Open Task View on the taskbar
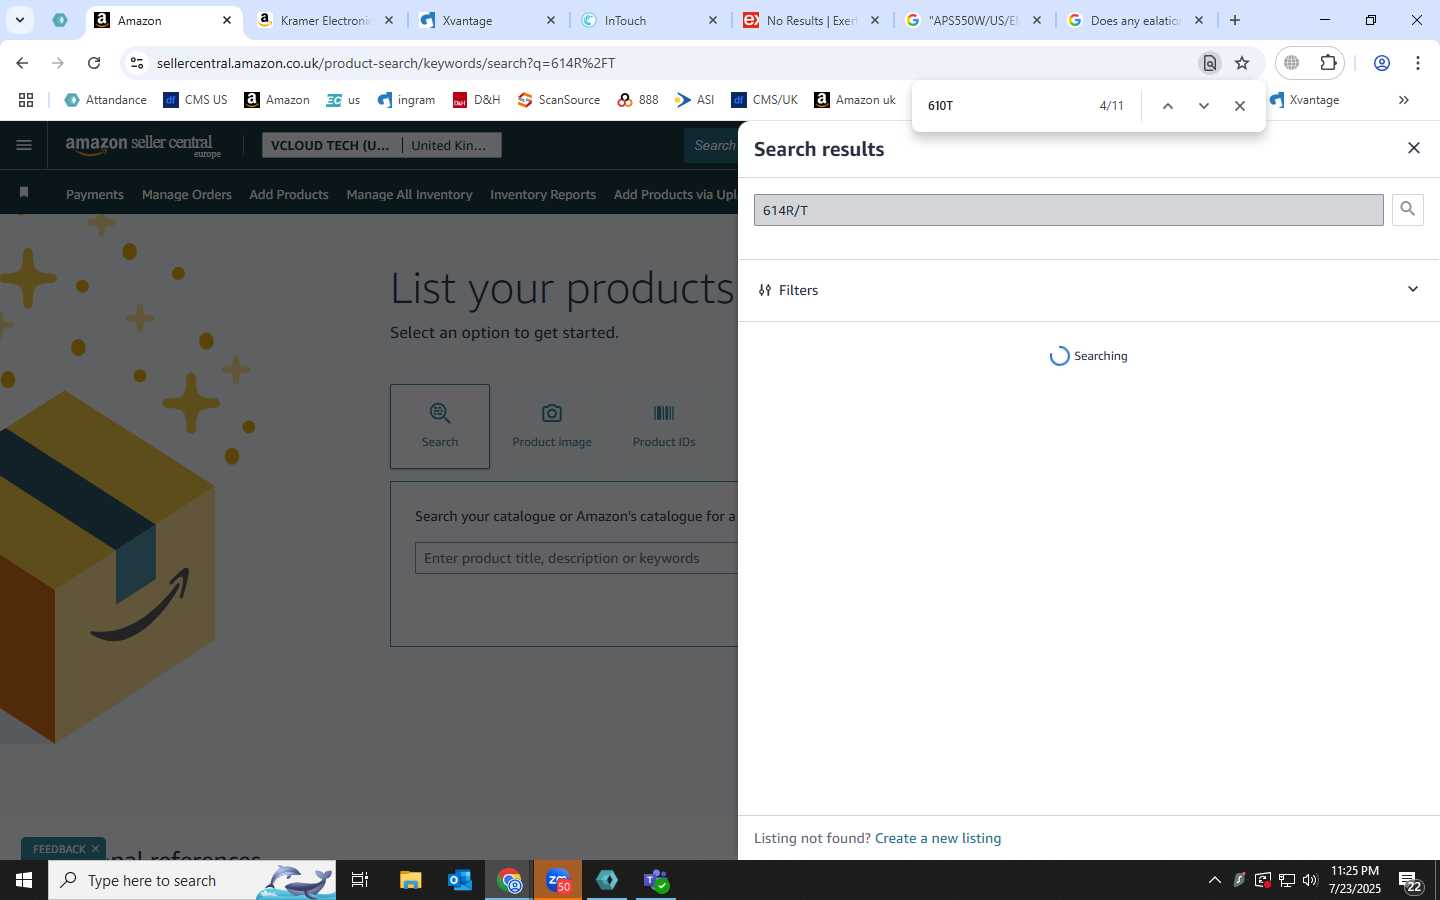This screenshot has width=1440, height=900. click(x=360, y=880)
